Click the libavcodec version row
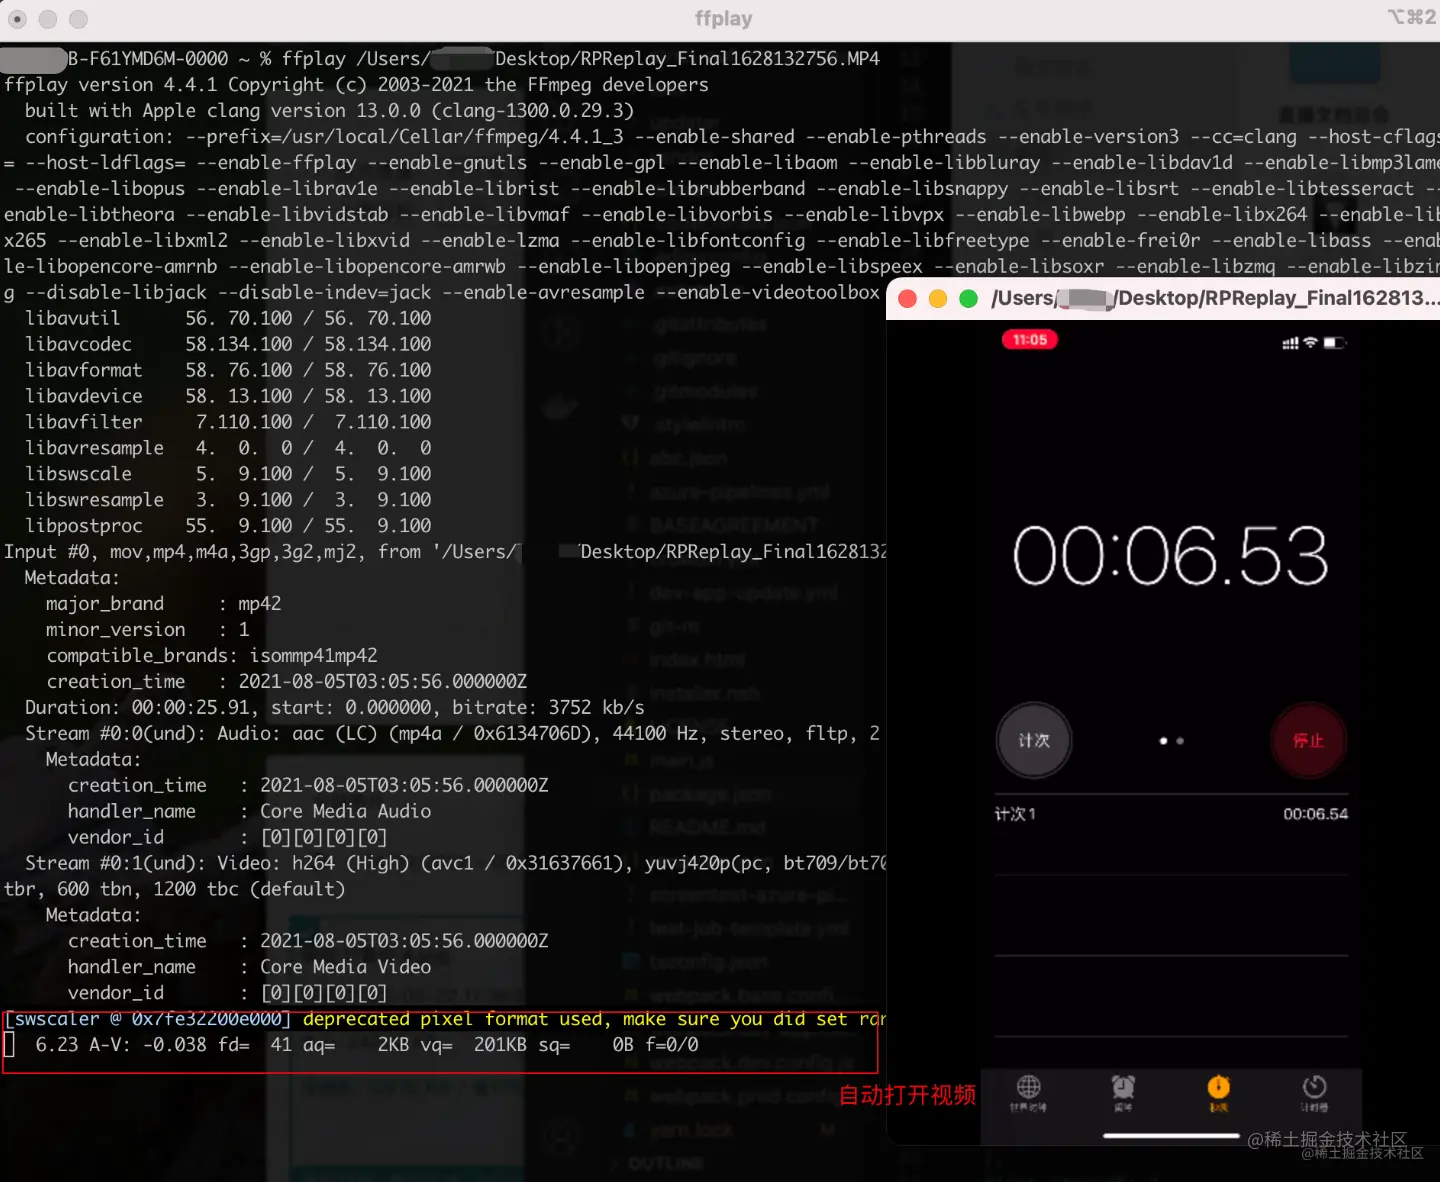 pos(228,344)
